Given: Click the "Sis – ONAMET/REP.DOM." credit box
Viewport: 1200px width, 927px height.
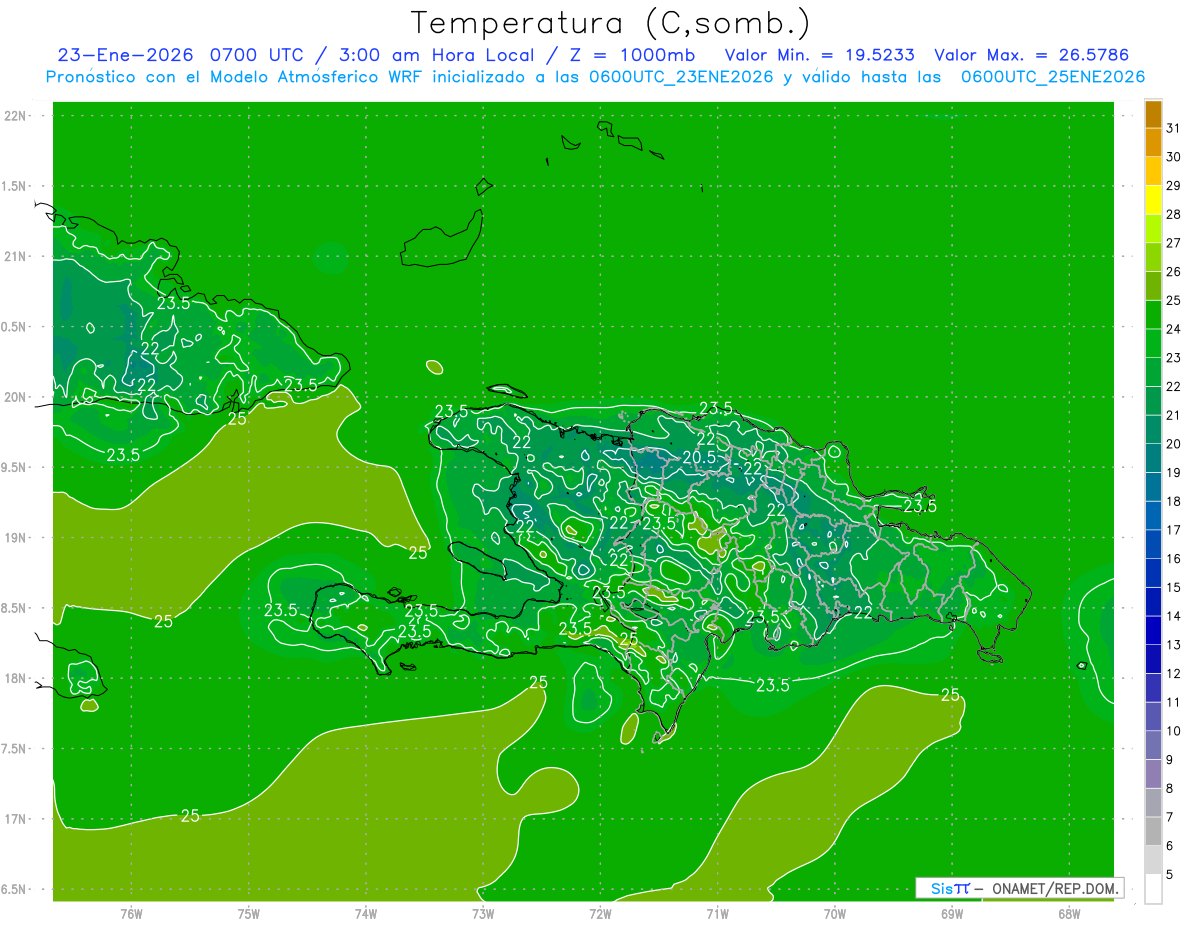Looking at the screenshot, I should click(1019, 888).
